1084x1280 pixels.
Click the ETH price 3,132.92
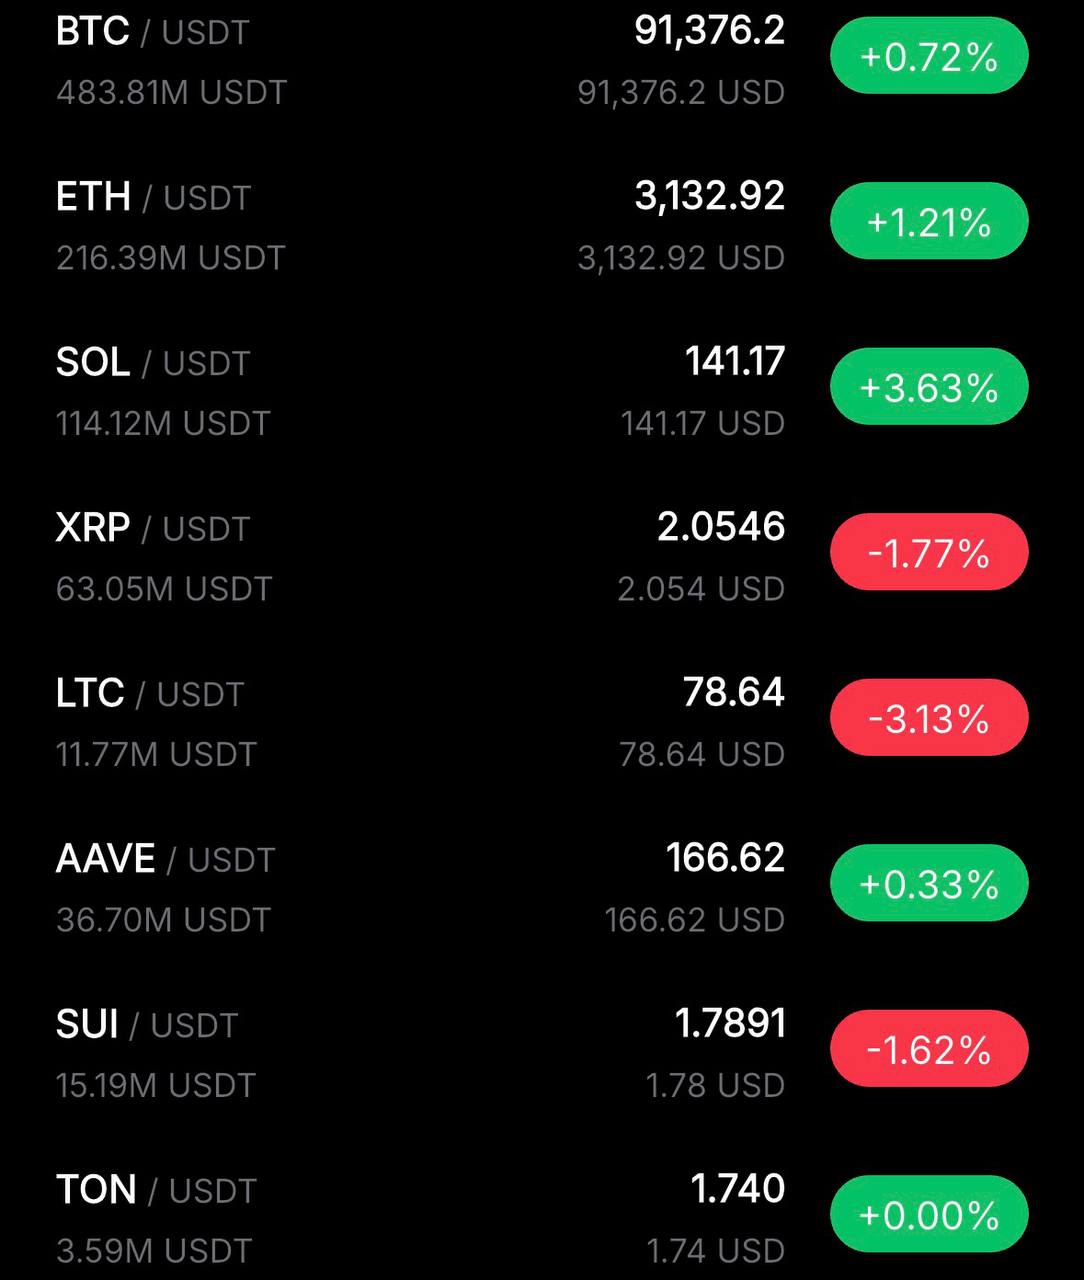coord(709,196)
